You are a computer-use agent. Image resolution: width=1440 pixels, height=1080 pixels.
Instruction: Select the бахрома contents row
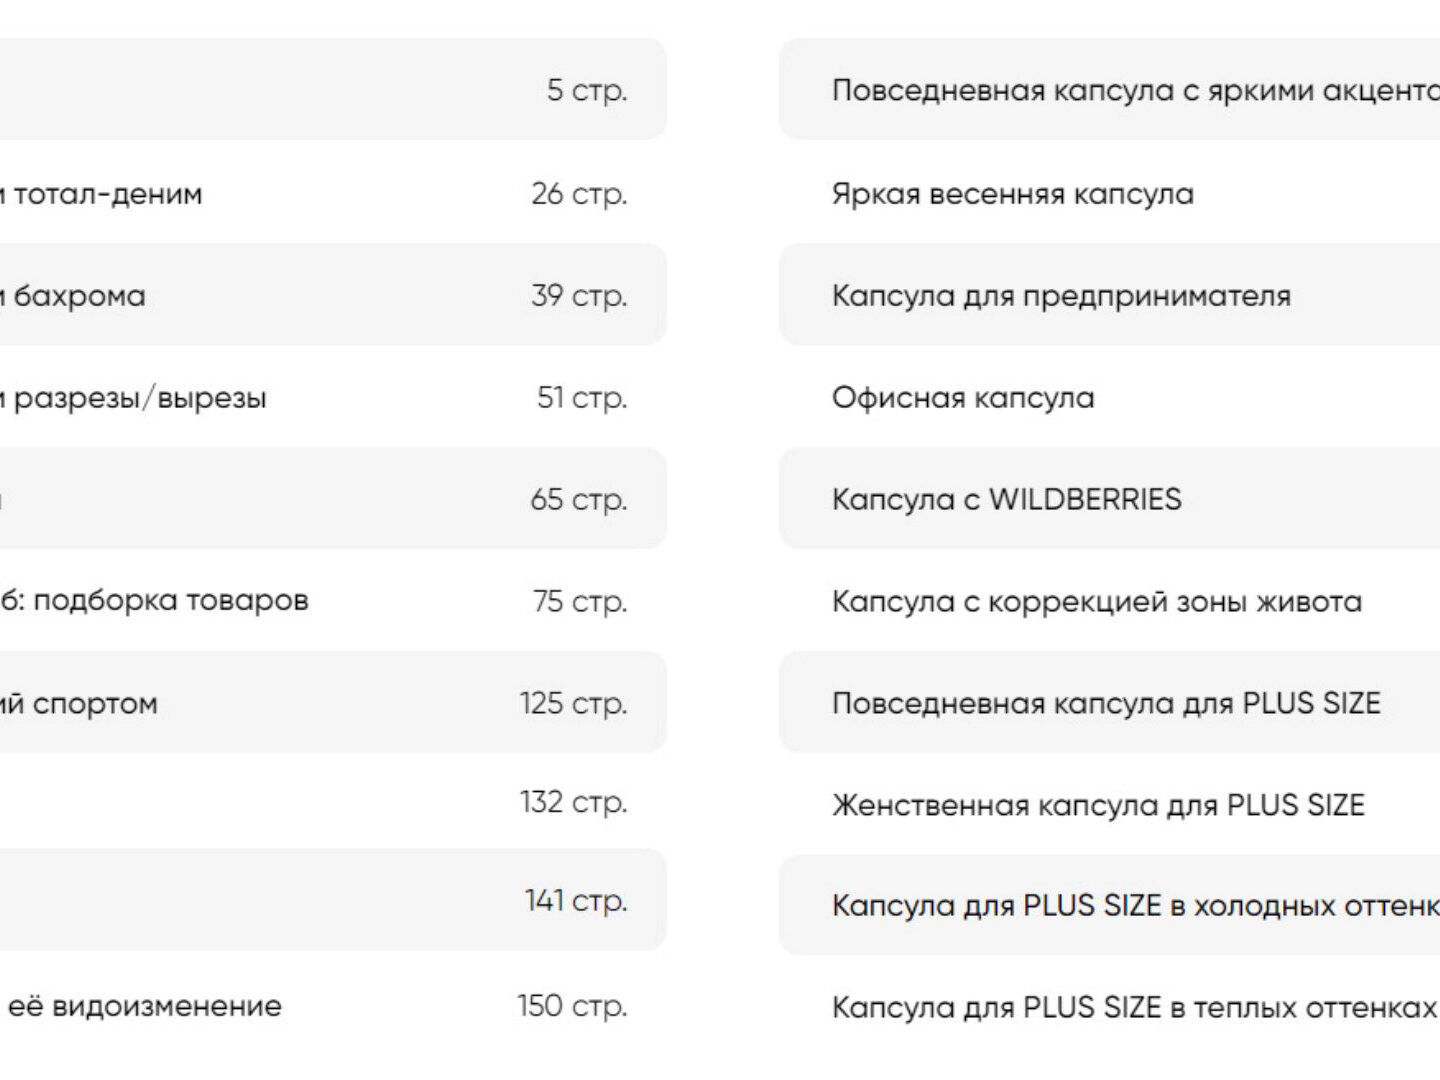pyautogui.click(x=79, y=296)
